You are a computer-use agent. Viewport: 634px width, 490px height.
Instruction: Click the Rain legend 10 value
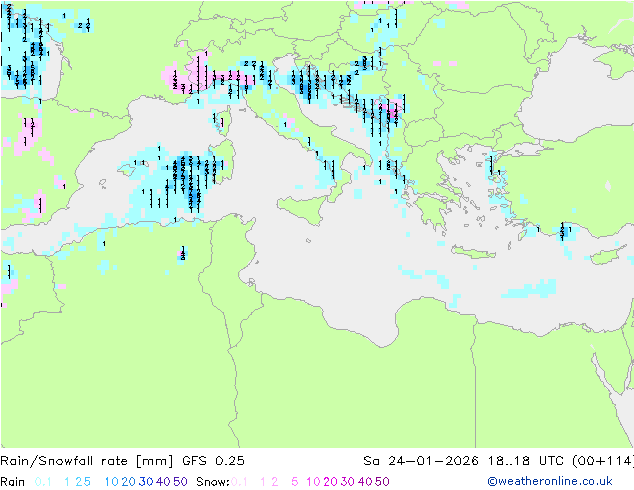click(112, 482)
